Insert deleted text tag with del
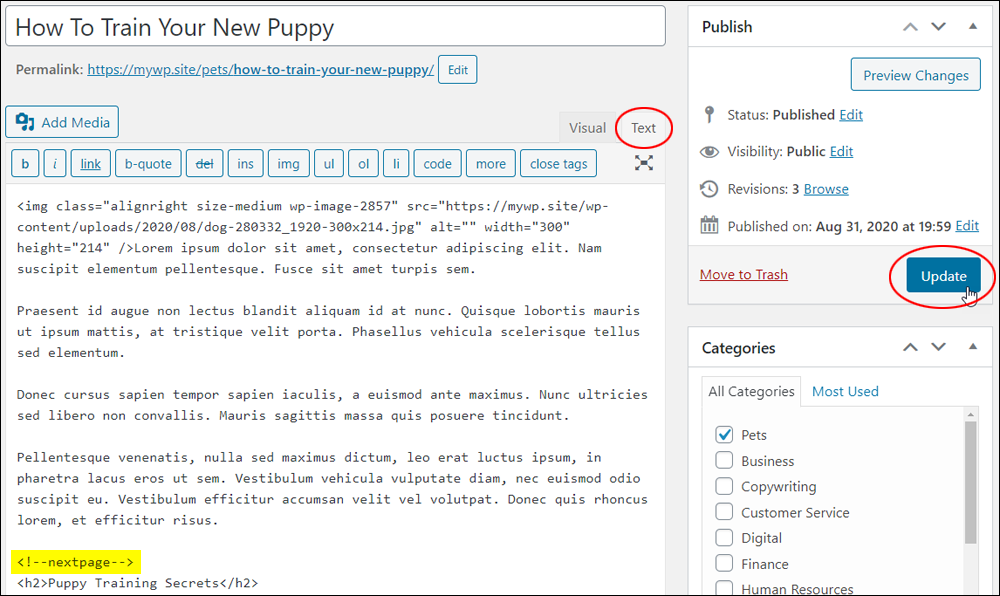This screenshot has width=1000, height=596. tap(204, 164)
